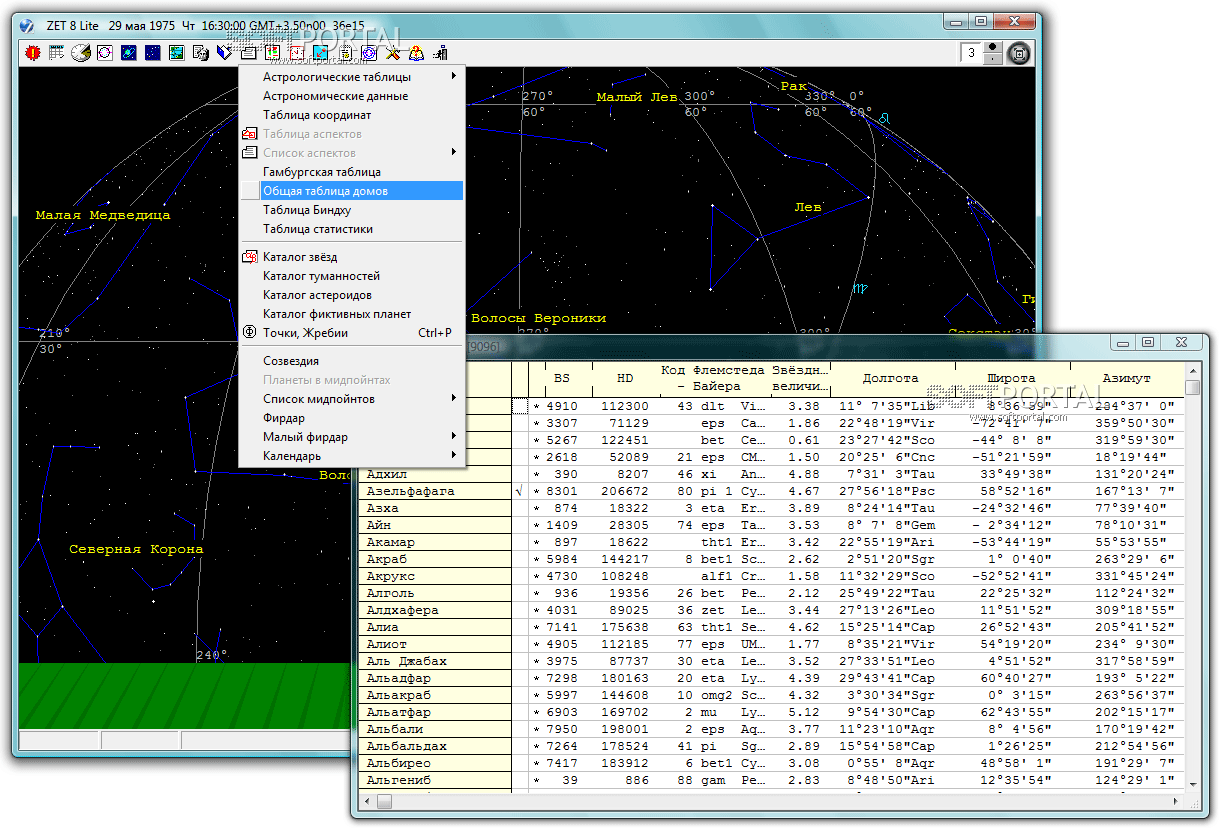Click the Широта column header
Viewport: 1220px width, 830px height.
1012,378
